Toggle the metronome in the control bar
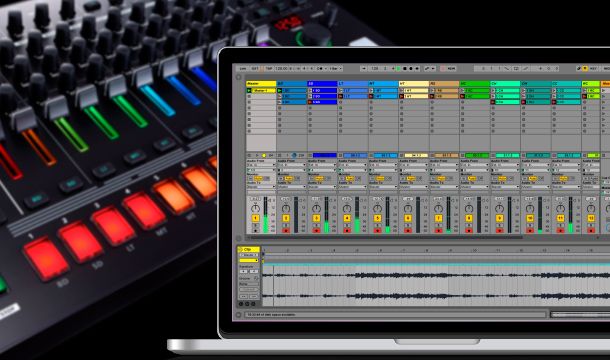The image size is (610, 360). (320, 68)
